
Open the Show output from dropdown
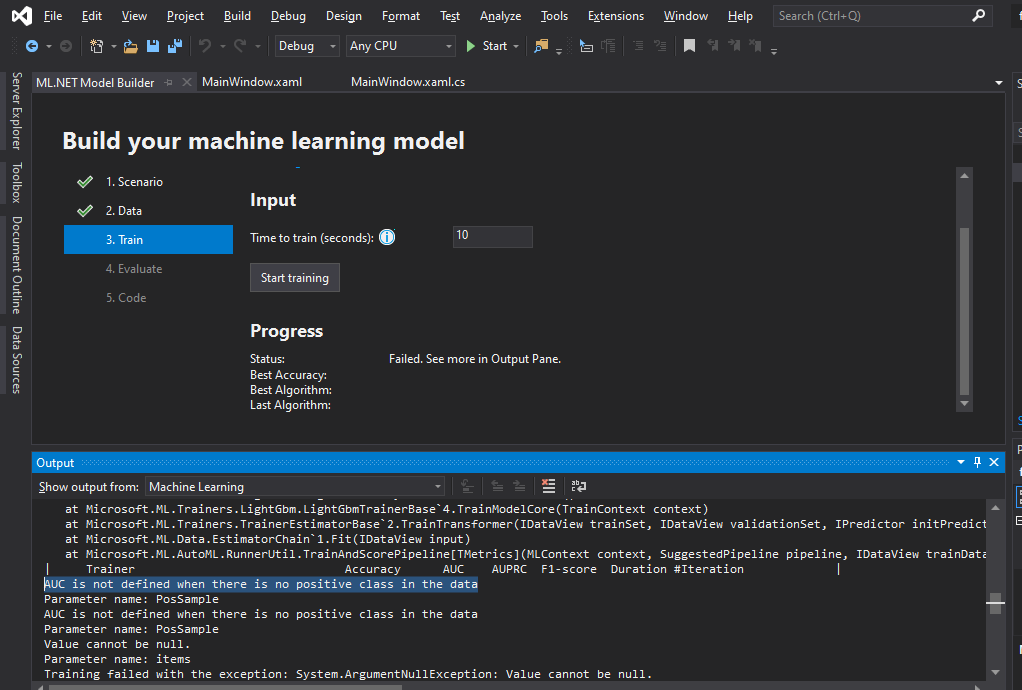click(x=295, y=486)
